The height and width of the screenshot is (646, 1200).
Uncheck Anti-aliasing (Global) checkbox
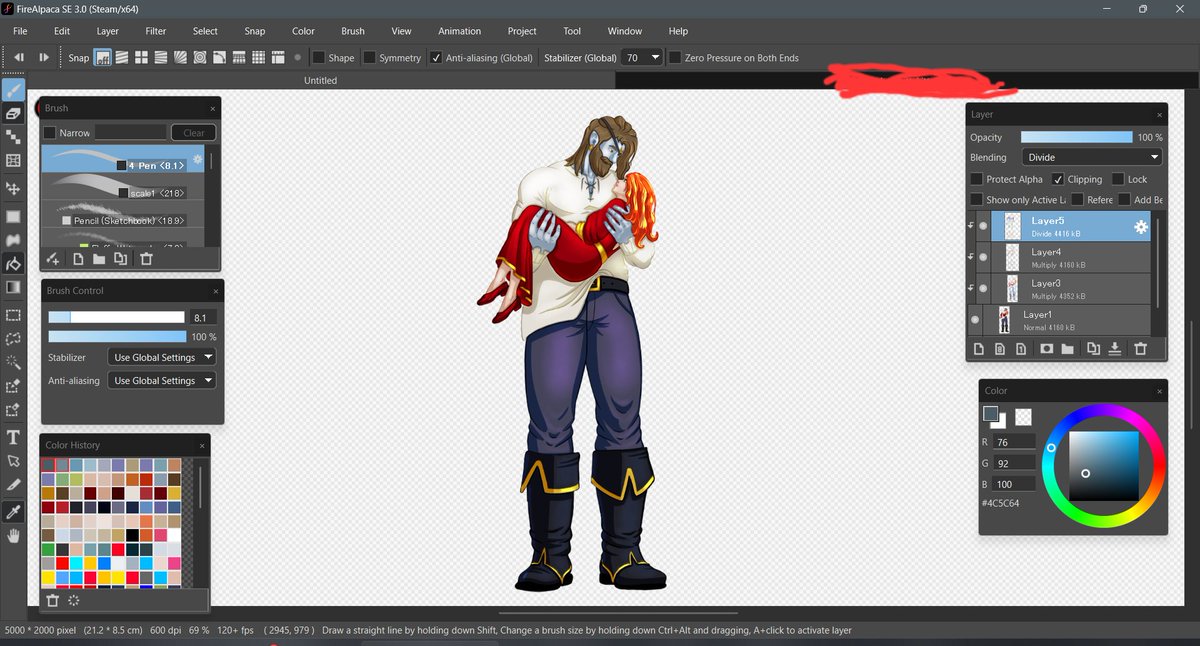pos(436,58)
